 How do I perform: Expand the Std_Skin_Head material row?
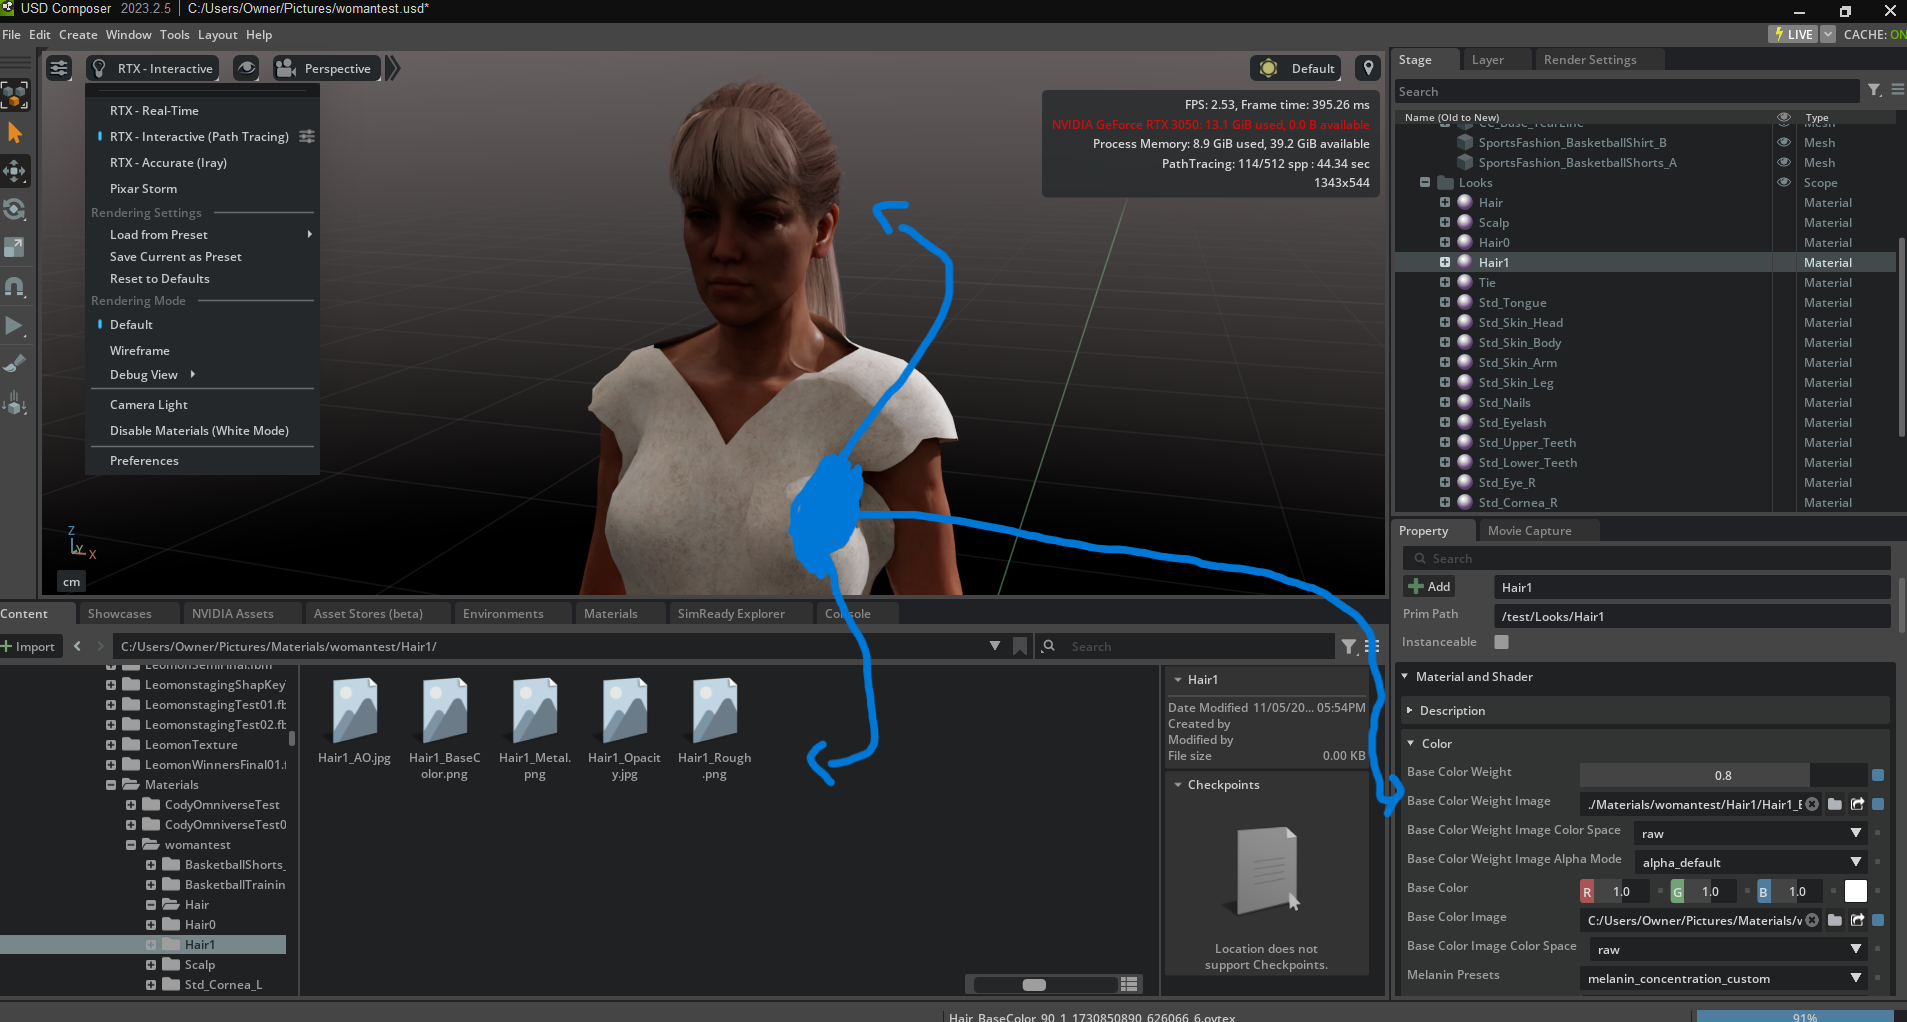tap(1444, 322)
